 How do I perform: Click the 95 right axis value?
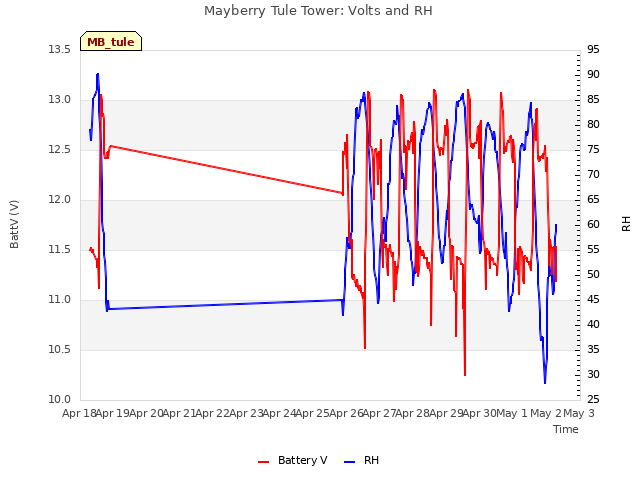[x=593, y=50]
